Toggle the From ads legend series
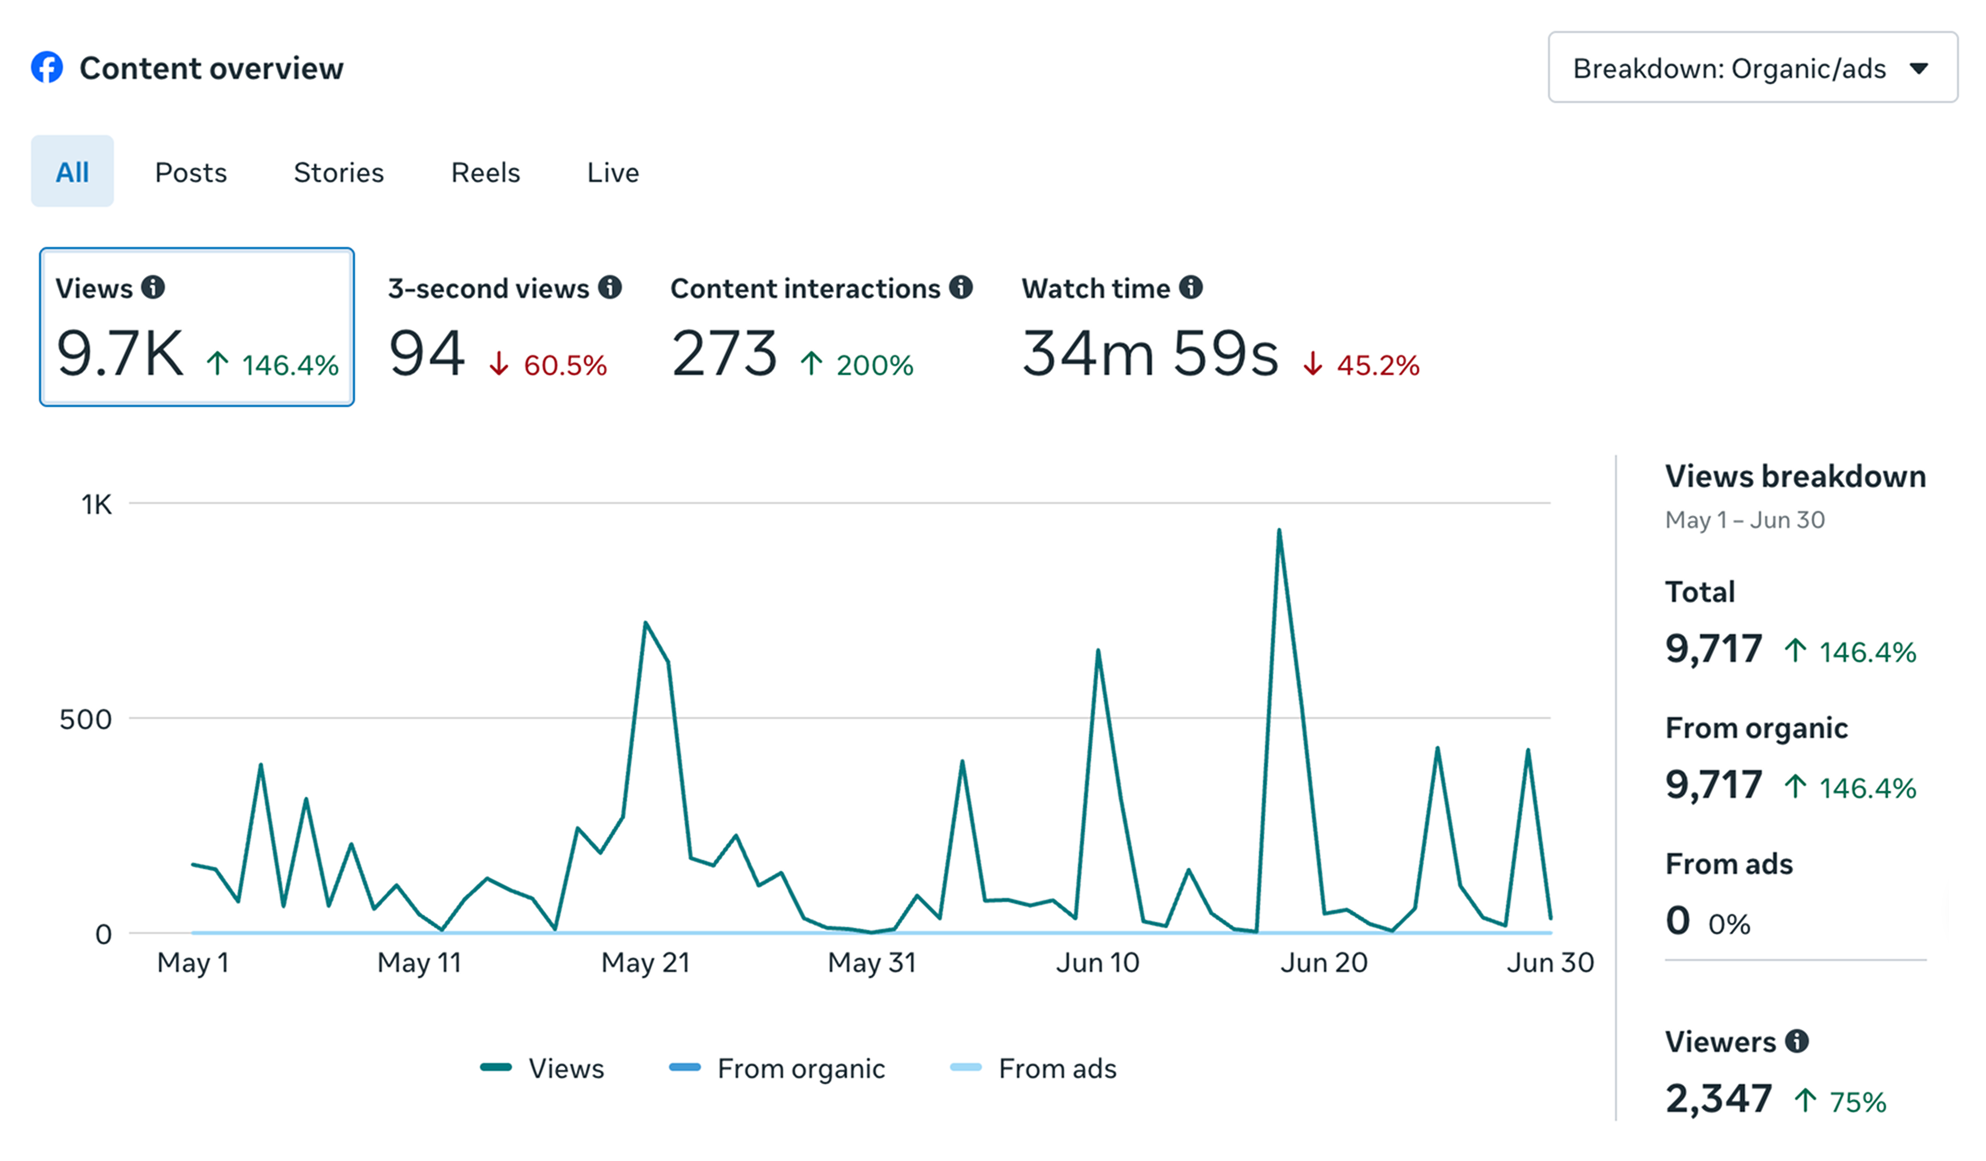Viewport: 1986px width, 1161px height. coord(1033,1068)
